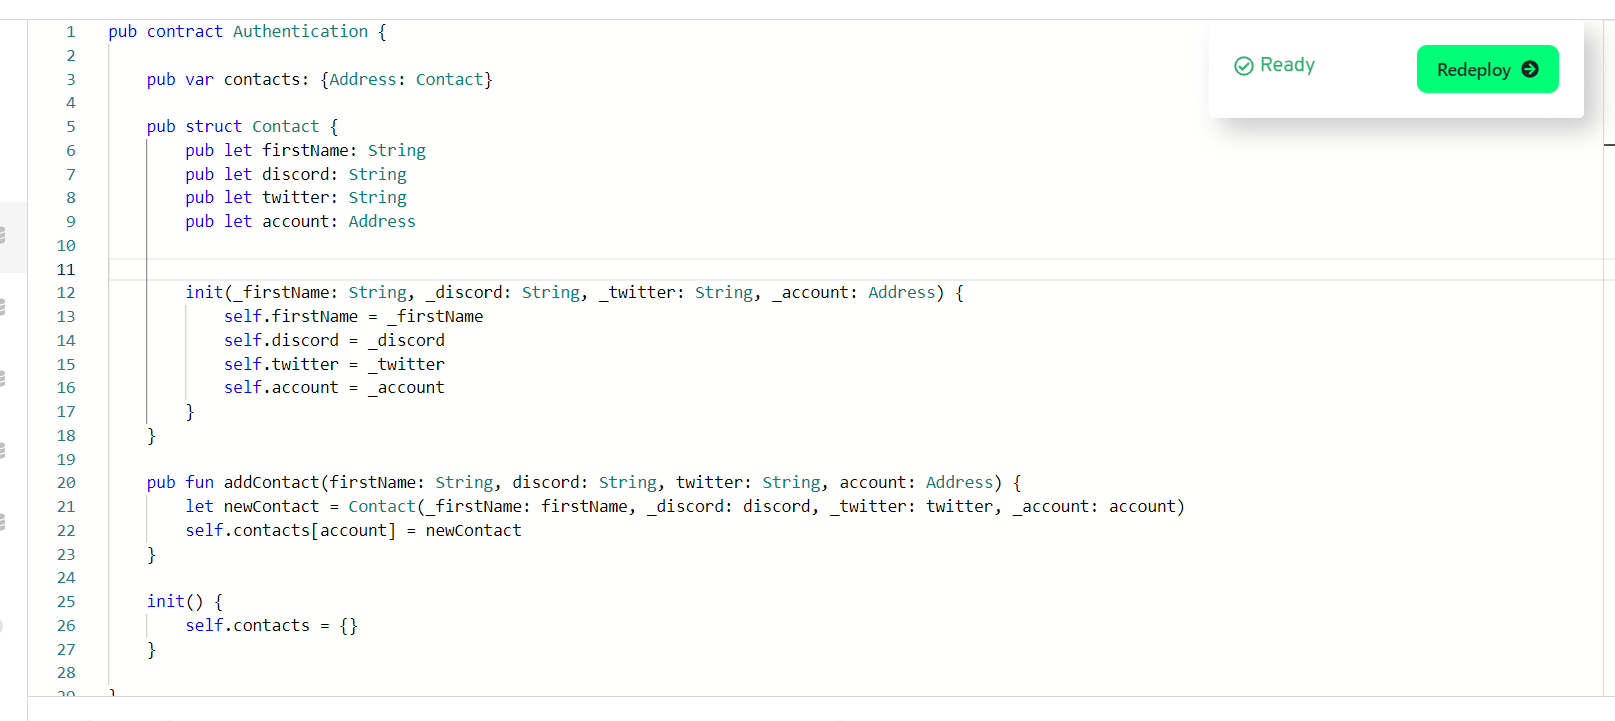Viewport: 1615px width, 721px height.
Task: Click line number 28 in the gutter
Action: click(66, 673)
